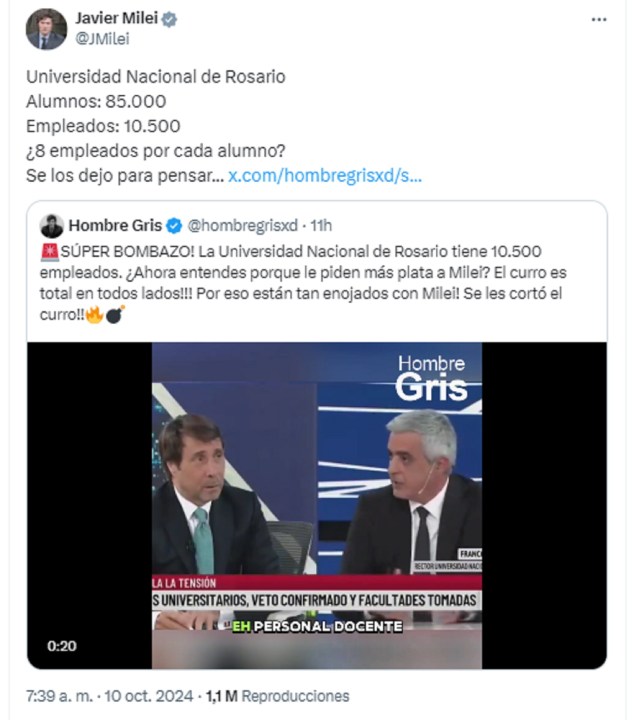View the 1,1 M Reproducciones count
This screenshot has height=720, width=639.
click(x=277, y=696)
